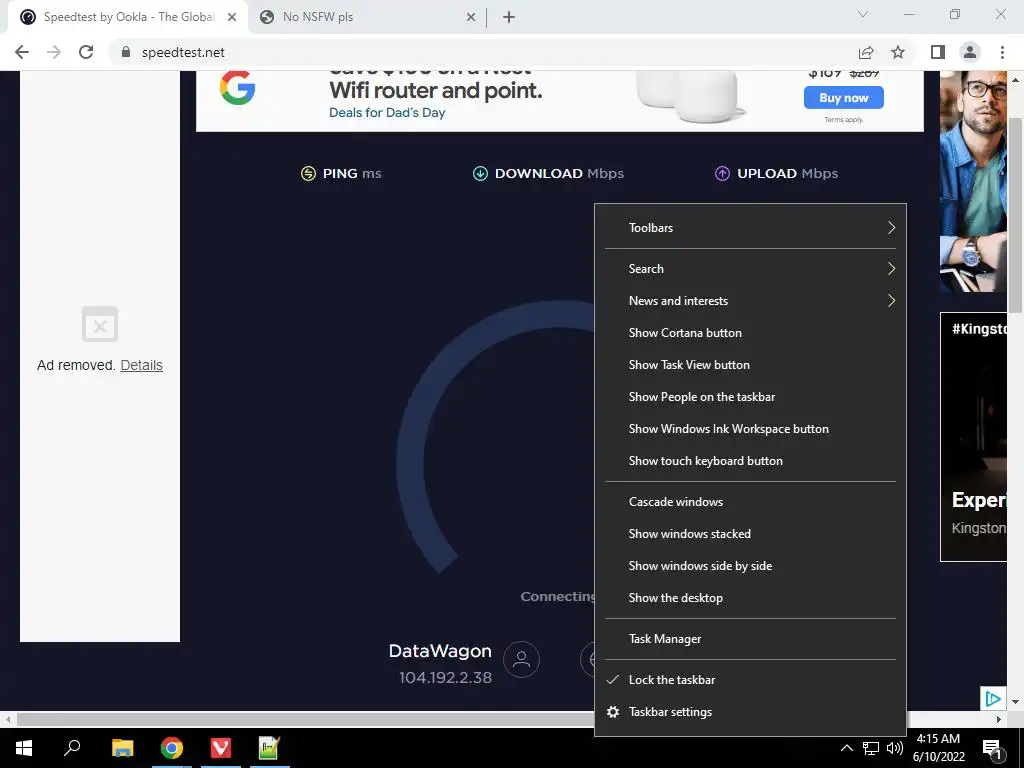1024x768 pixels.
Task: Click the volume speaker tray icon
Action: coord(895,748)
